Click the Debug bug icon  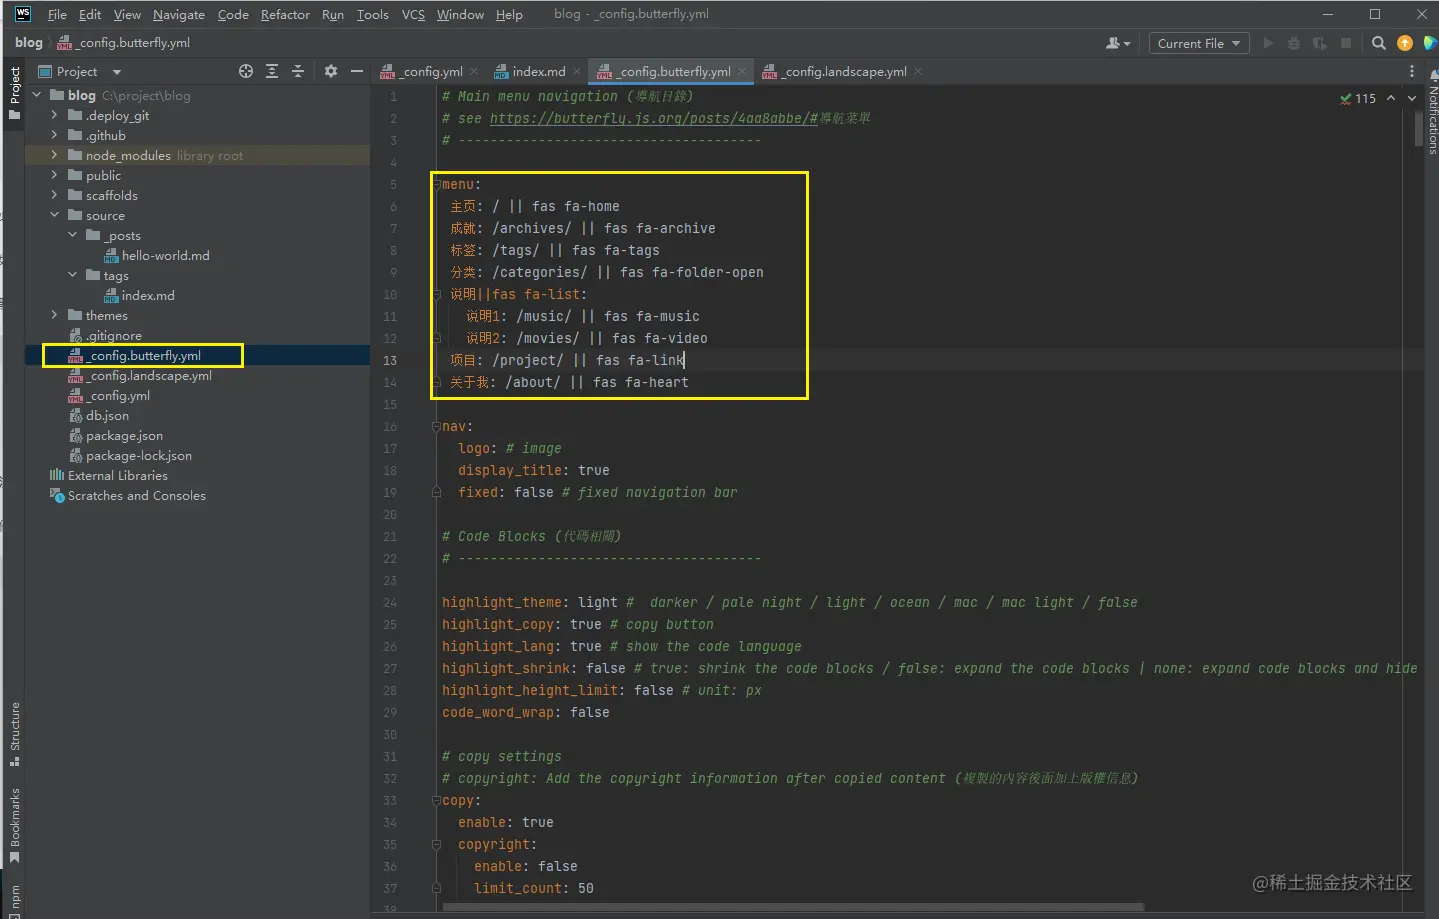[x=1294, y=43]
